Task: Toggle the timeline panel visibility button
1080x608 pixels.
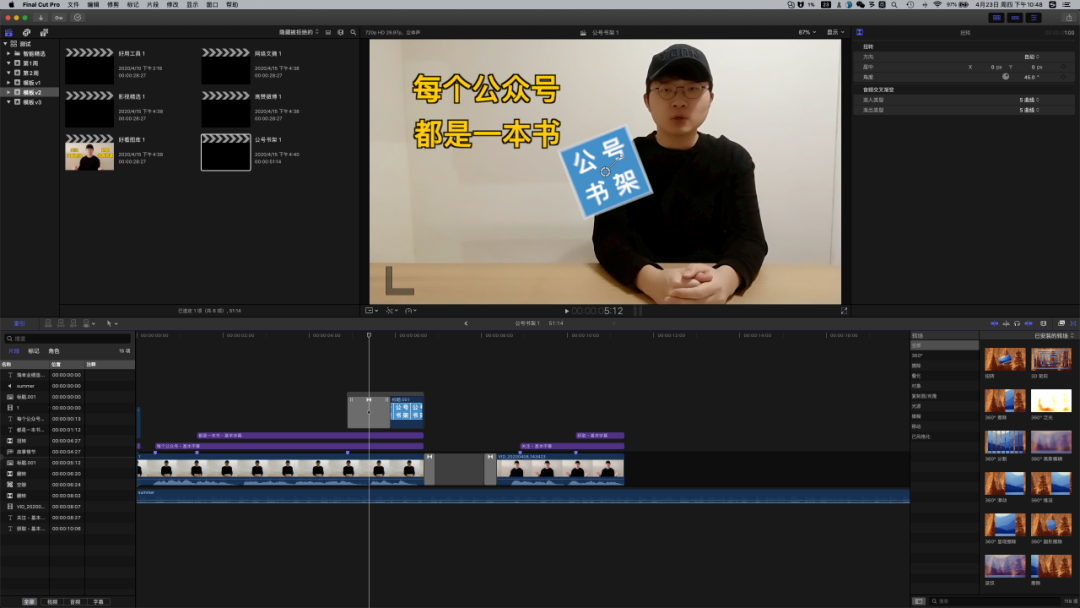Action: 1015,17
